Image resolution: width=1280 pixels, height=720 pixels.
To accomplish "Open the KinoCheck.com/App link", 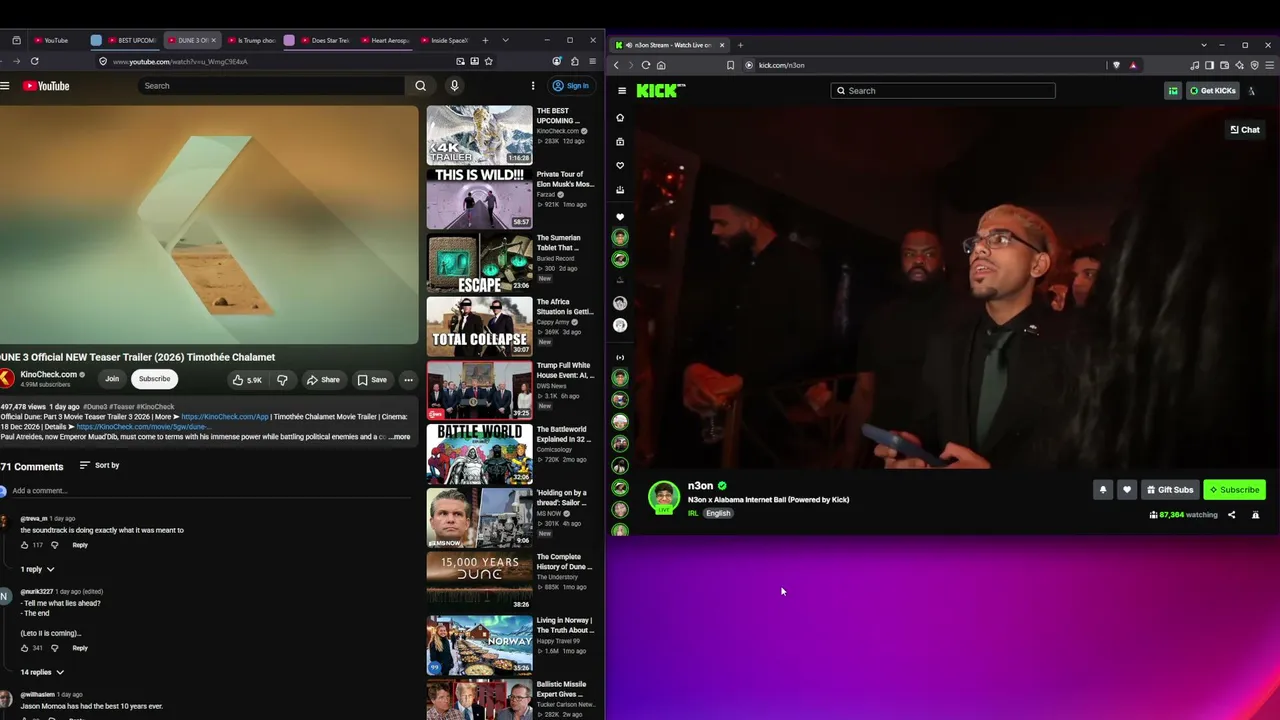I will (225, 417).
